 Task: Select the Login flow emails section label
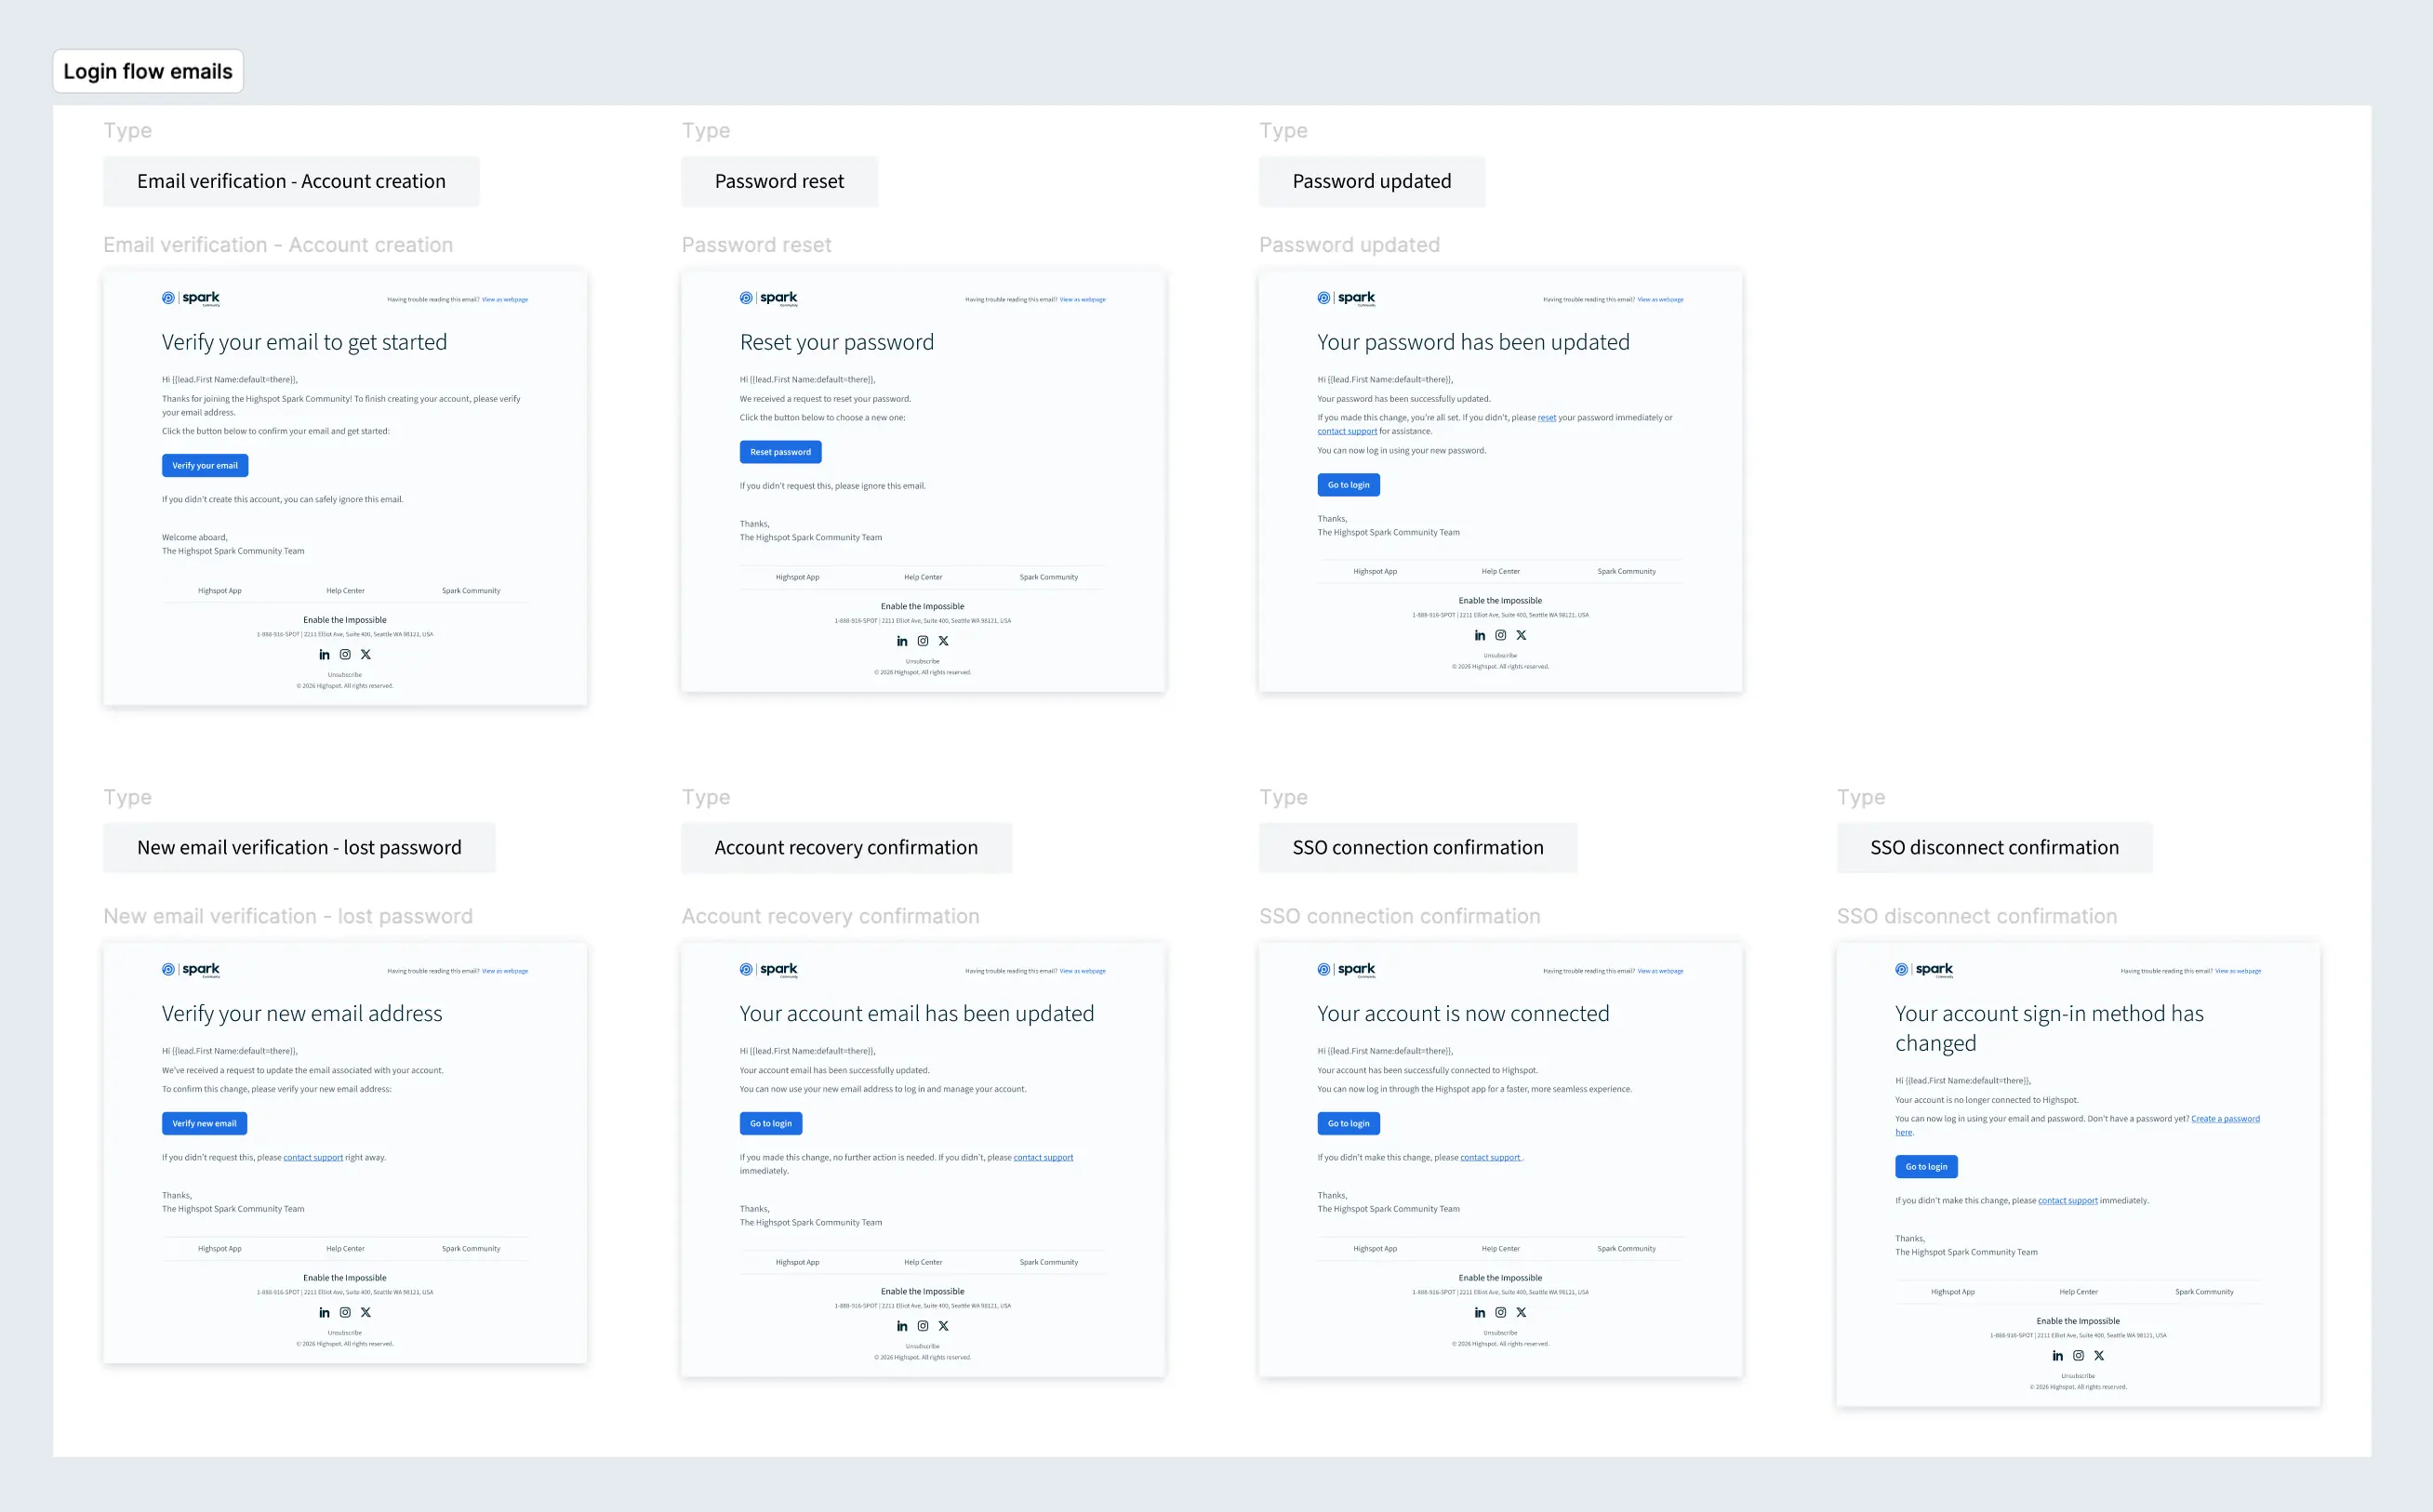pyautogui.click(x=148, y=71)
